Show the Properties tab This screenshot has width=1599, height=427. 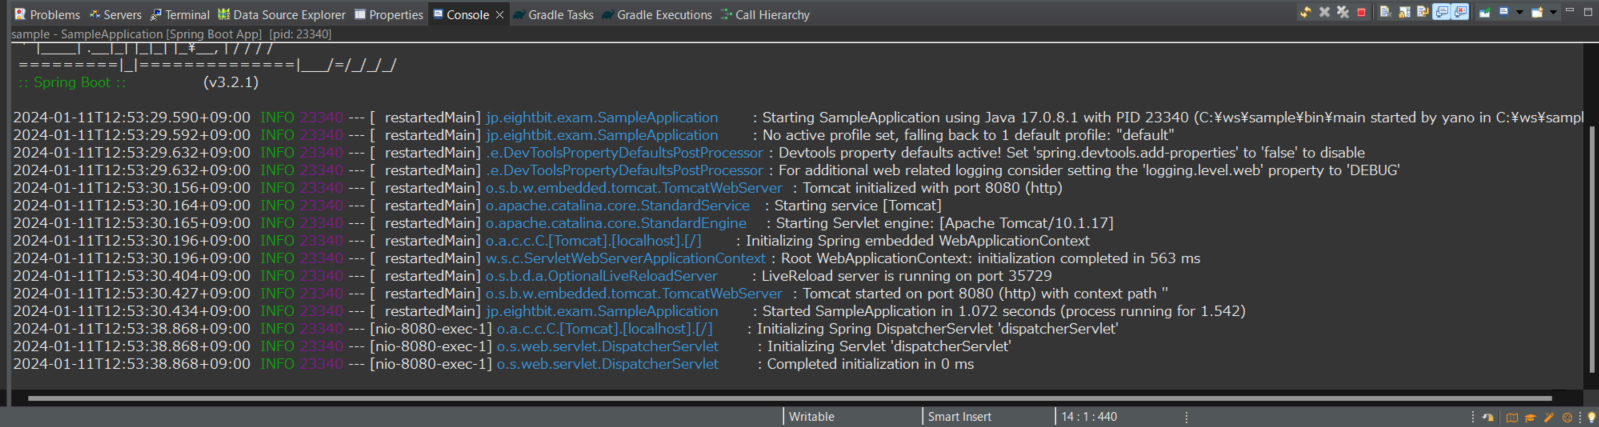(x=389, y=15)
